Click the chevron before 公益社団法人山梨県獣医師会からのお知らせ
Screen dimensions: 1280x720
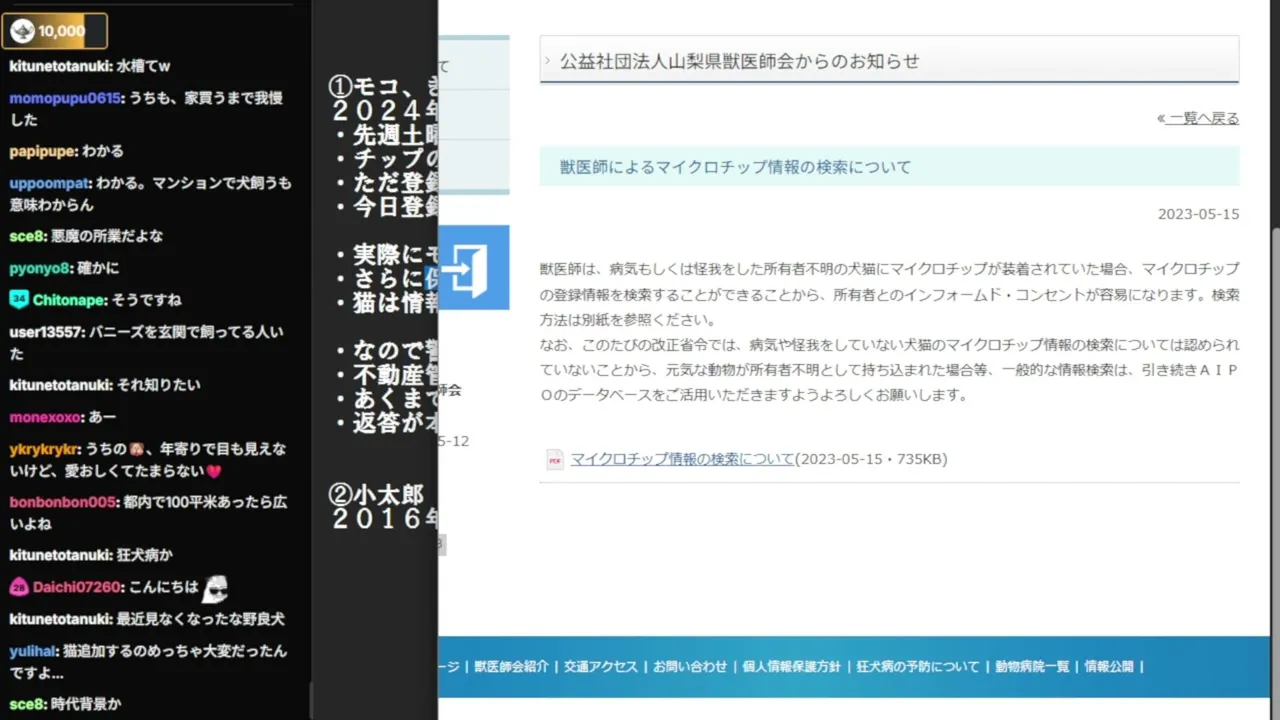coord(547,61)
